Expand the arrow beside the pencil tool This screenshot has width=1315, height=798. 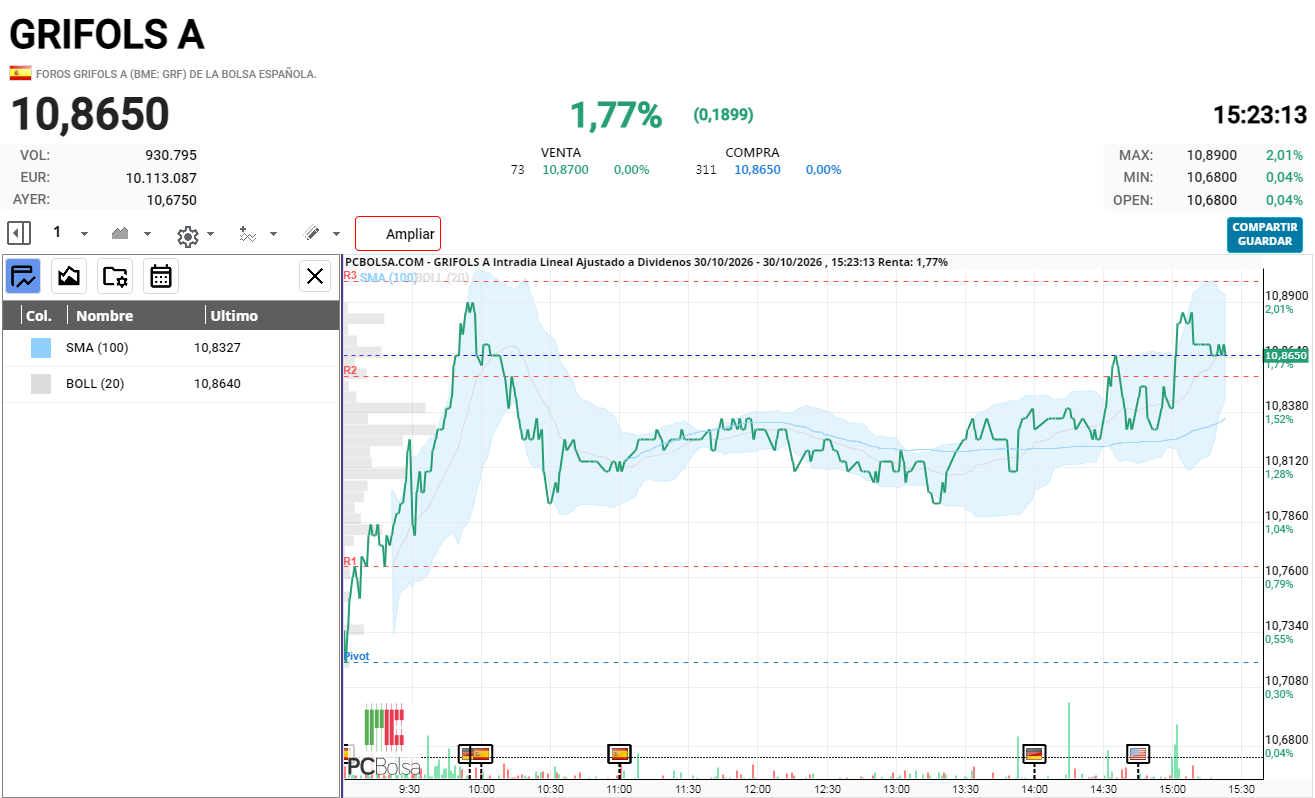[x=336, y=234]
